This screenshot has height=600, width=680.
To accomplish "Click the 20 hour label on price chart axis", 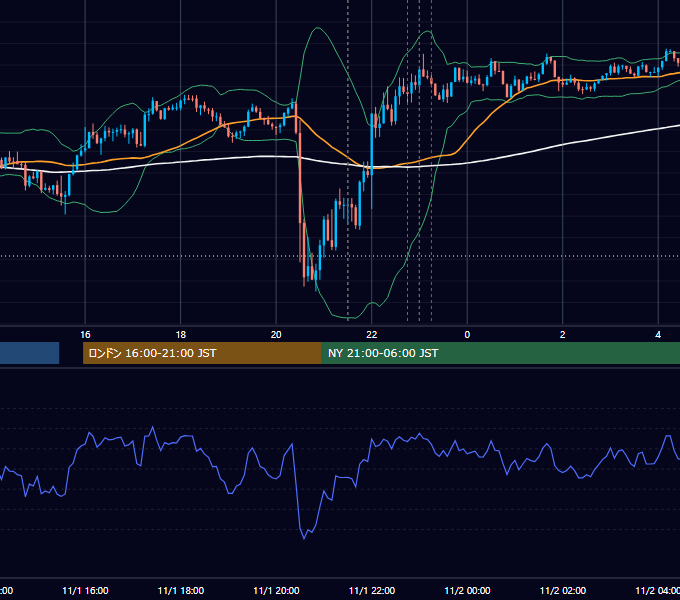I will tap(276, 335).
